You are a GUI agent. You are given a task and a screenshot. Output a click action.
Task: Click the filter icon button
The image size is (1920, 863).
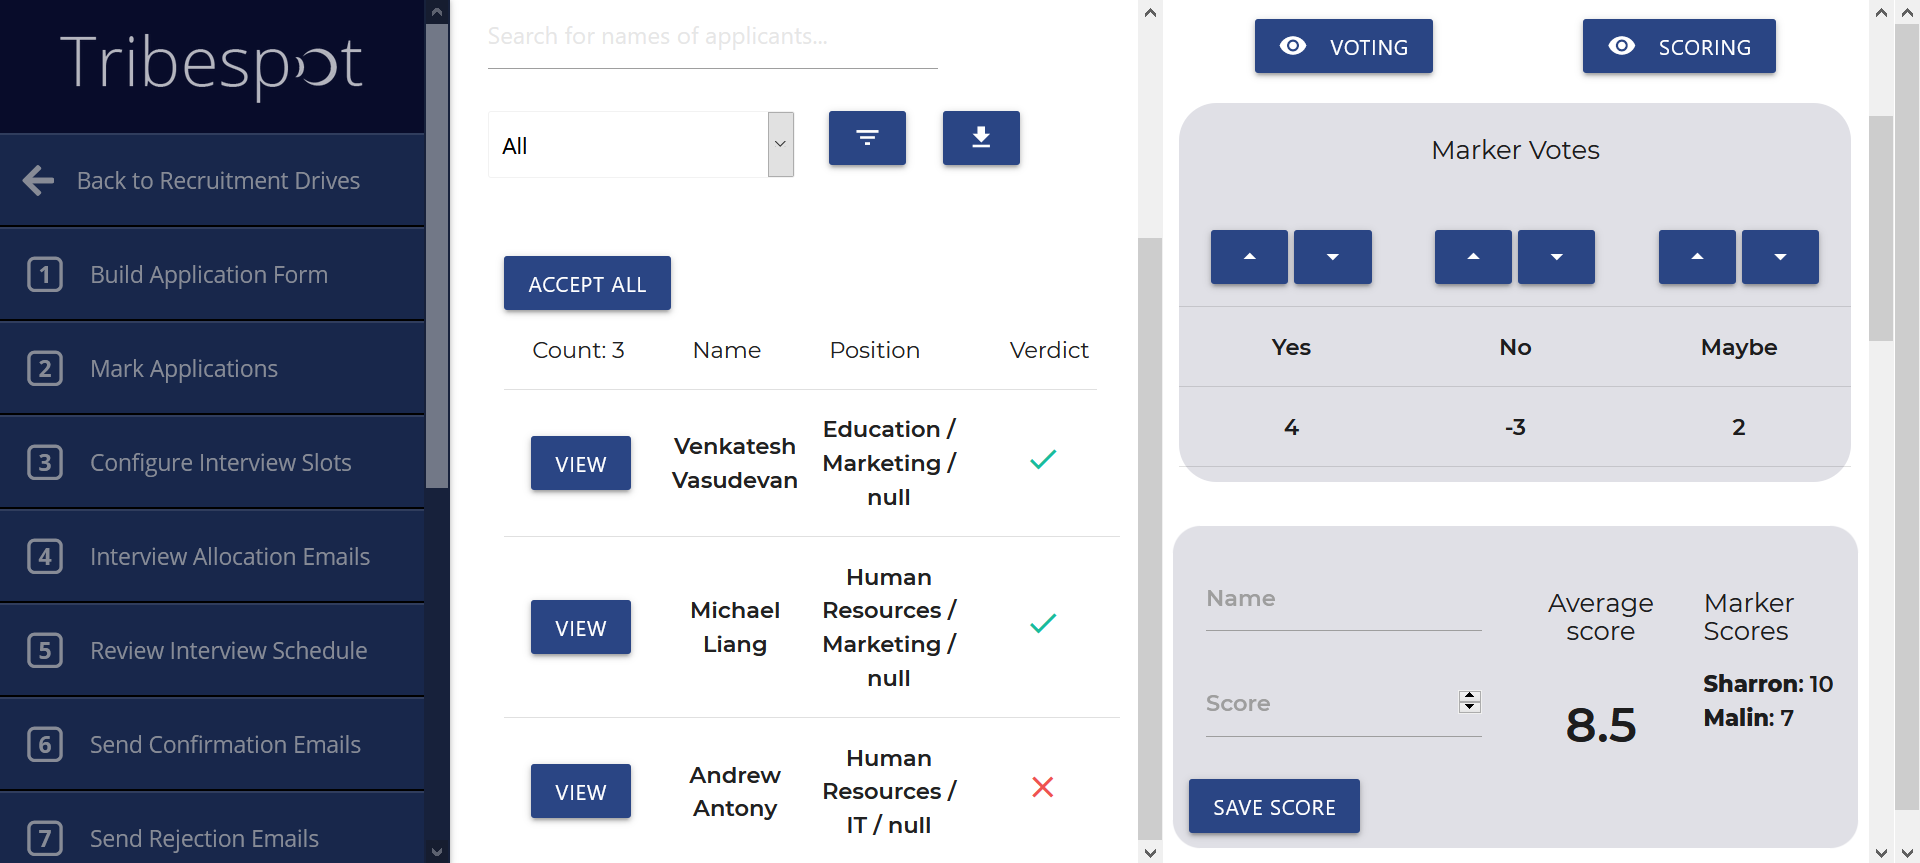867,138
